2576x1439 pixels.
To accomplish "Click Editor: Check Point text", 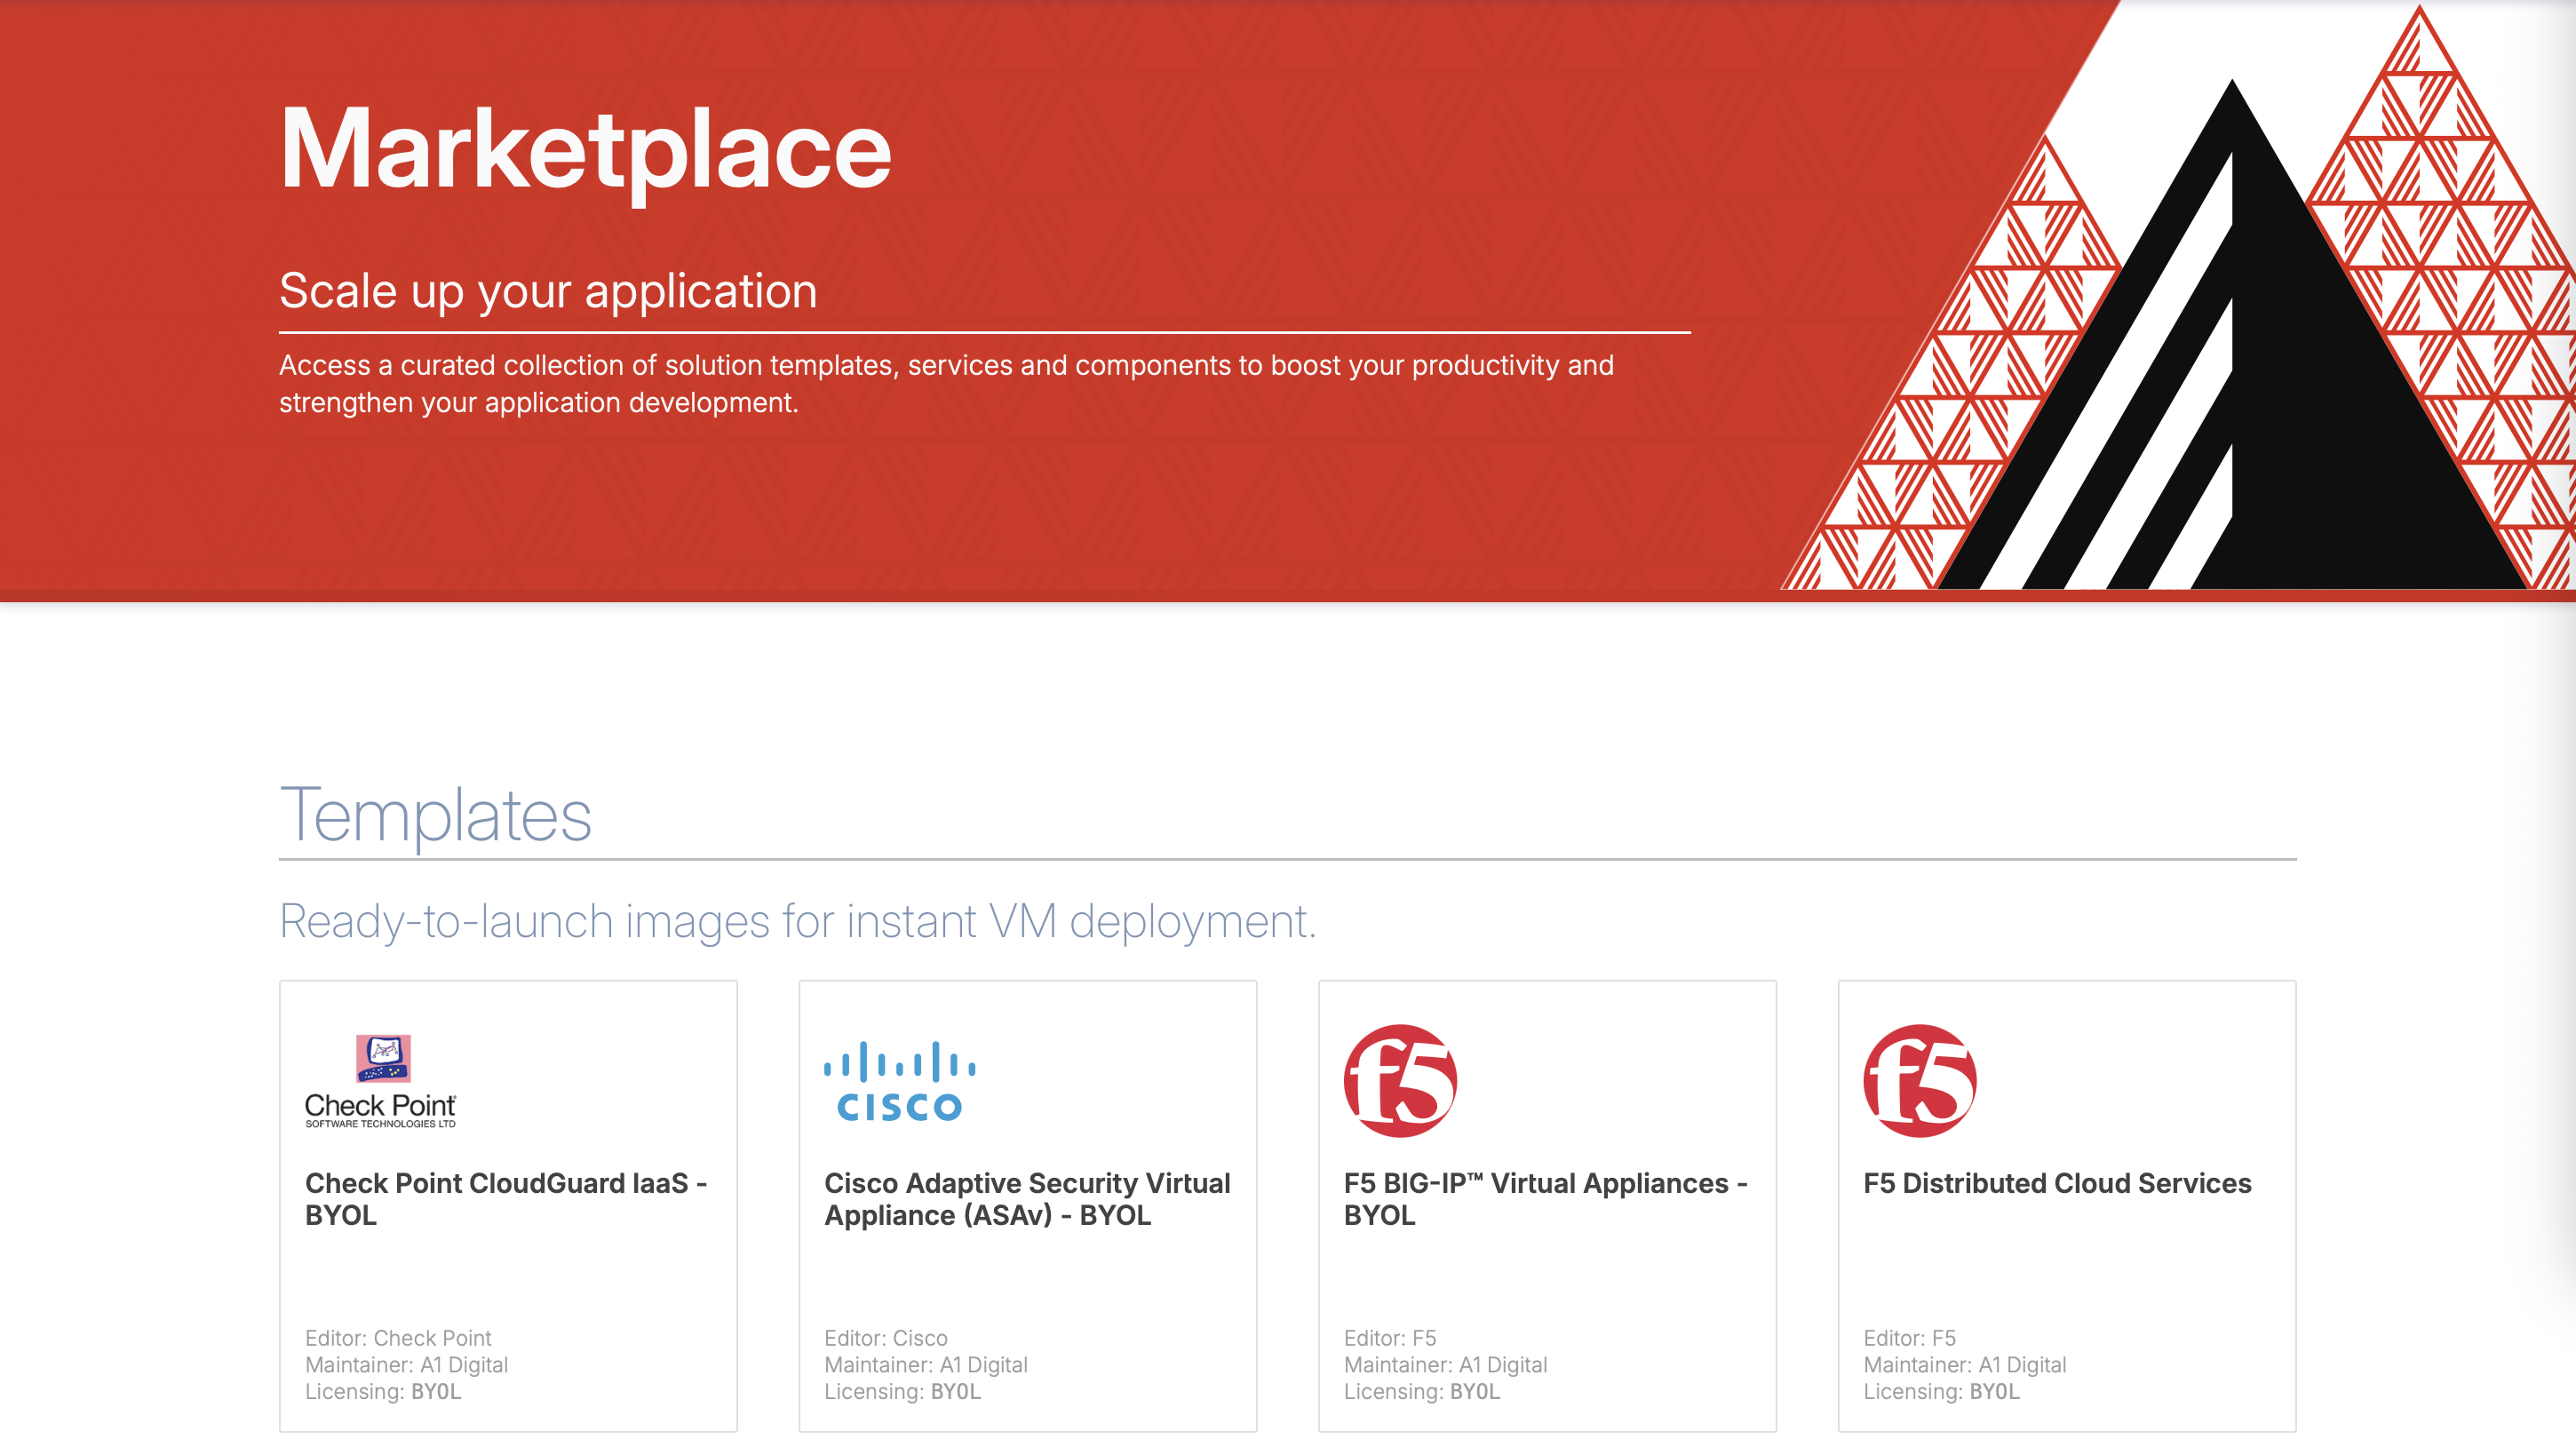I will pyautogui.click(x=398, y=1338).
